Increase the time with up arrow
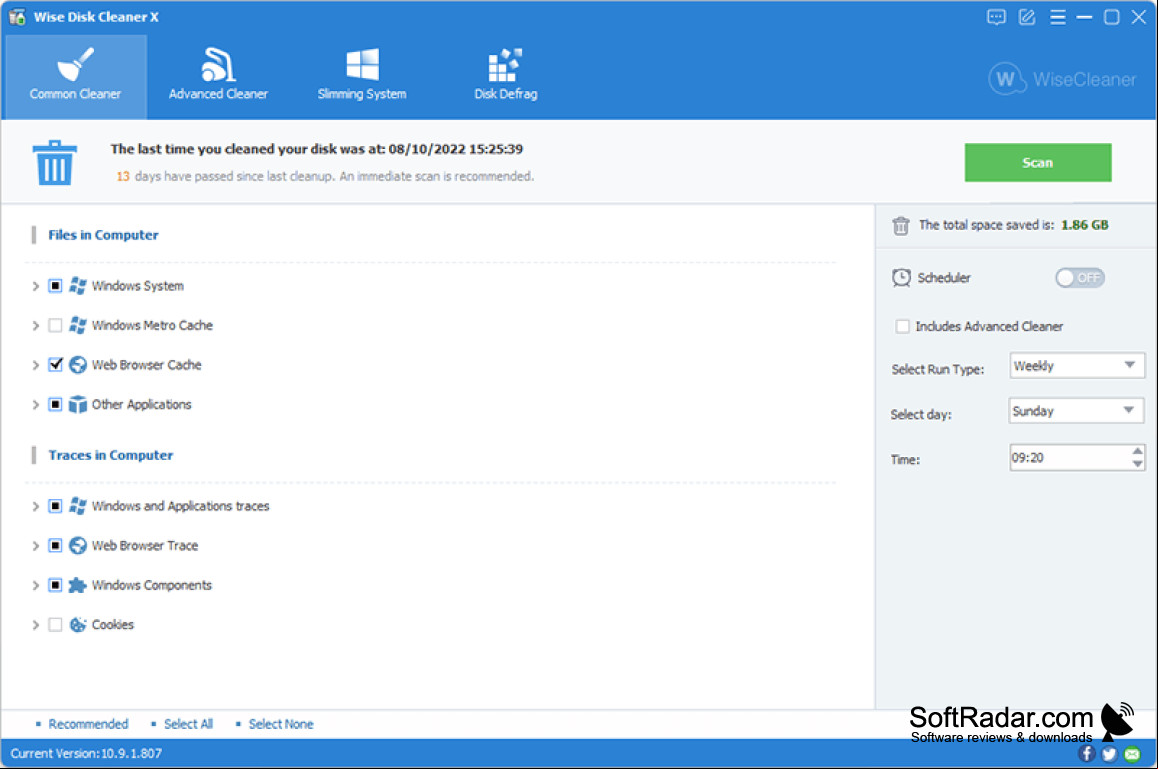 [1137, 451]
